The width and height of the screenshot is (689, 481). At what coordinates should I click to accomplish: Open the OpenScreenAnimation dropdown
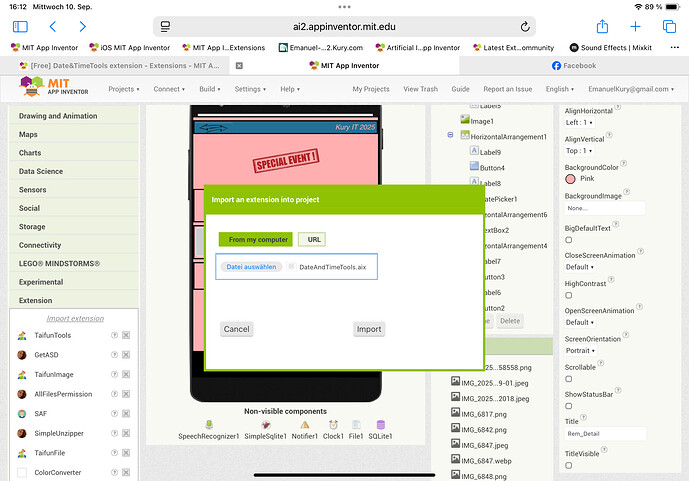[580, 322]
